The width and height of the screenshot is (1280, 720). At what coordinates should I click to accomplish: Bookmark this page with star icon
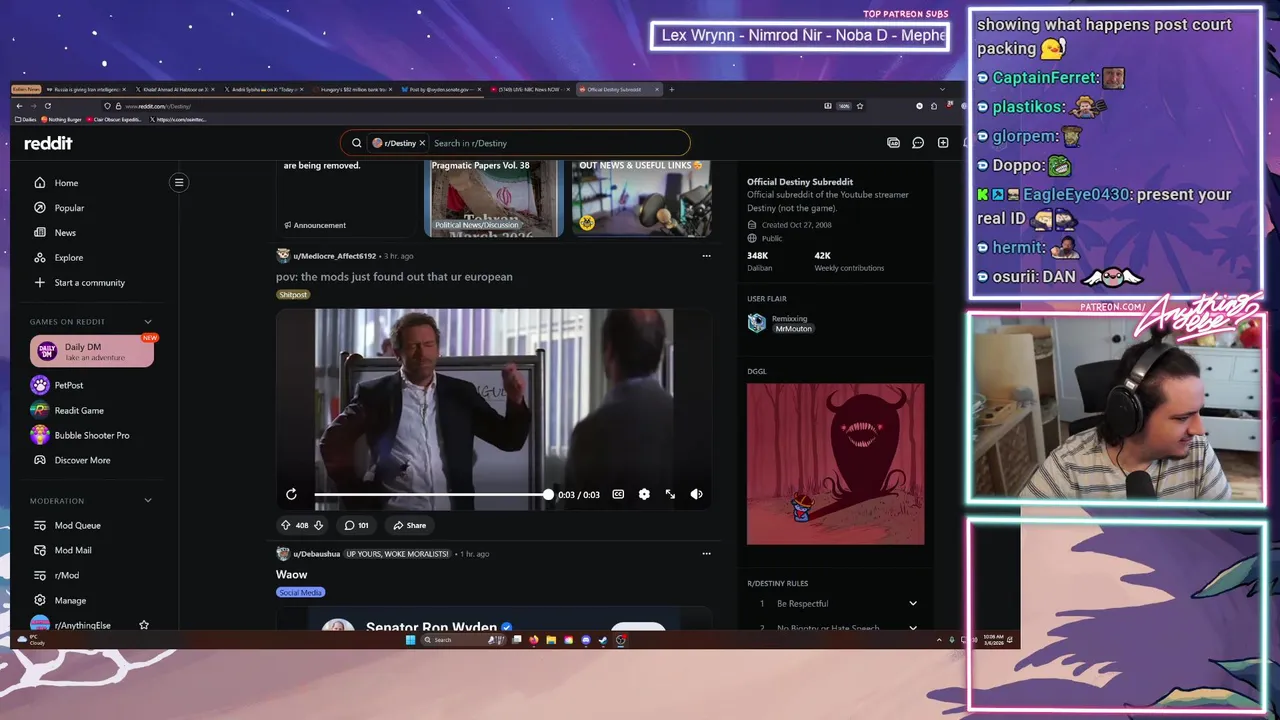(x=860, y=106)
